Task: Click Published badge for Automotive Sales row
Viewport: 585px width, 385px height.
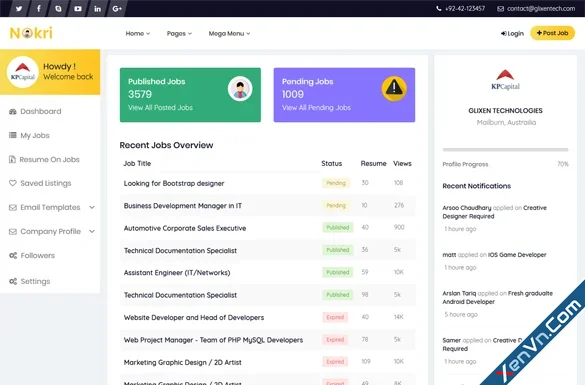Action: pyautogui.click(x=338, y=228)
